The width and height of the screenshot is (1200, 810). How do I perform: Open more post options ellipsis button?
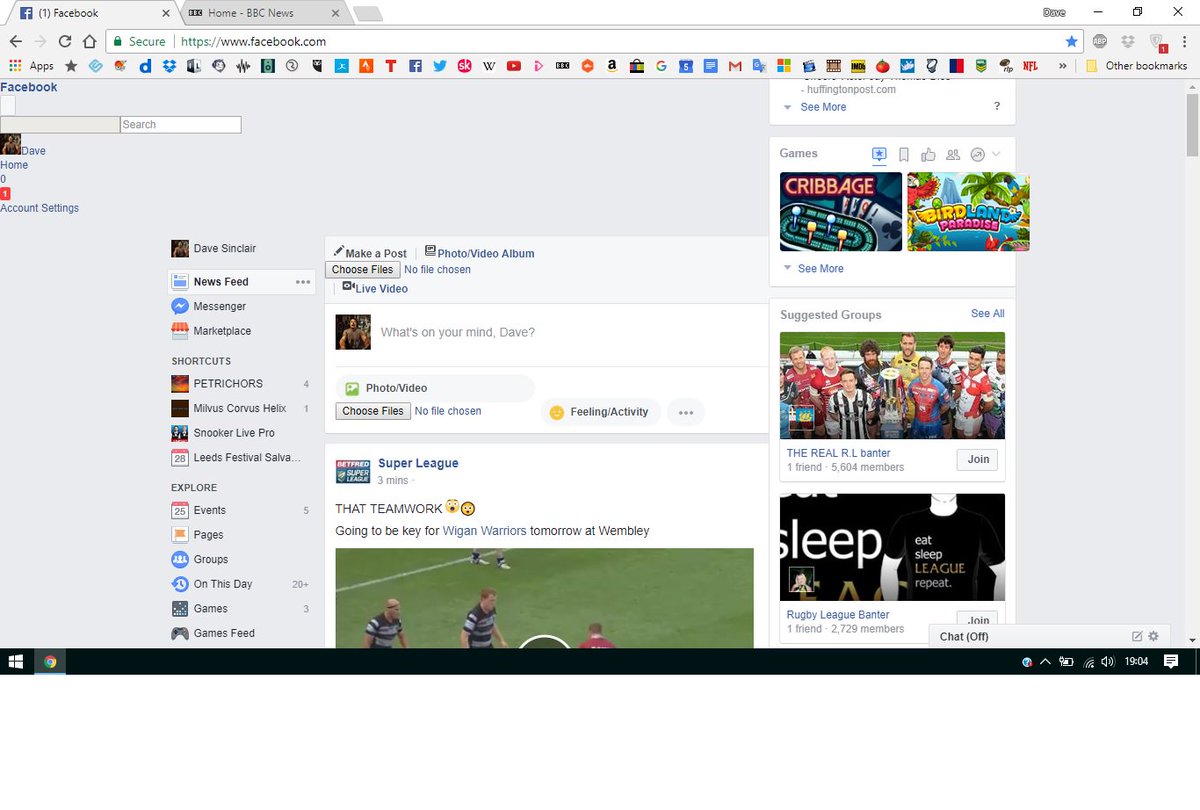pyautogui.click(x=686, y=412)
